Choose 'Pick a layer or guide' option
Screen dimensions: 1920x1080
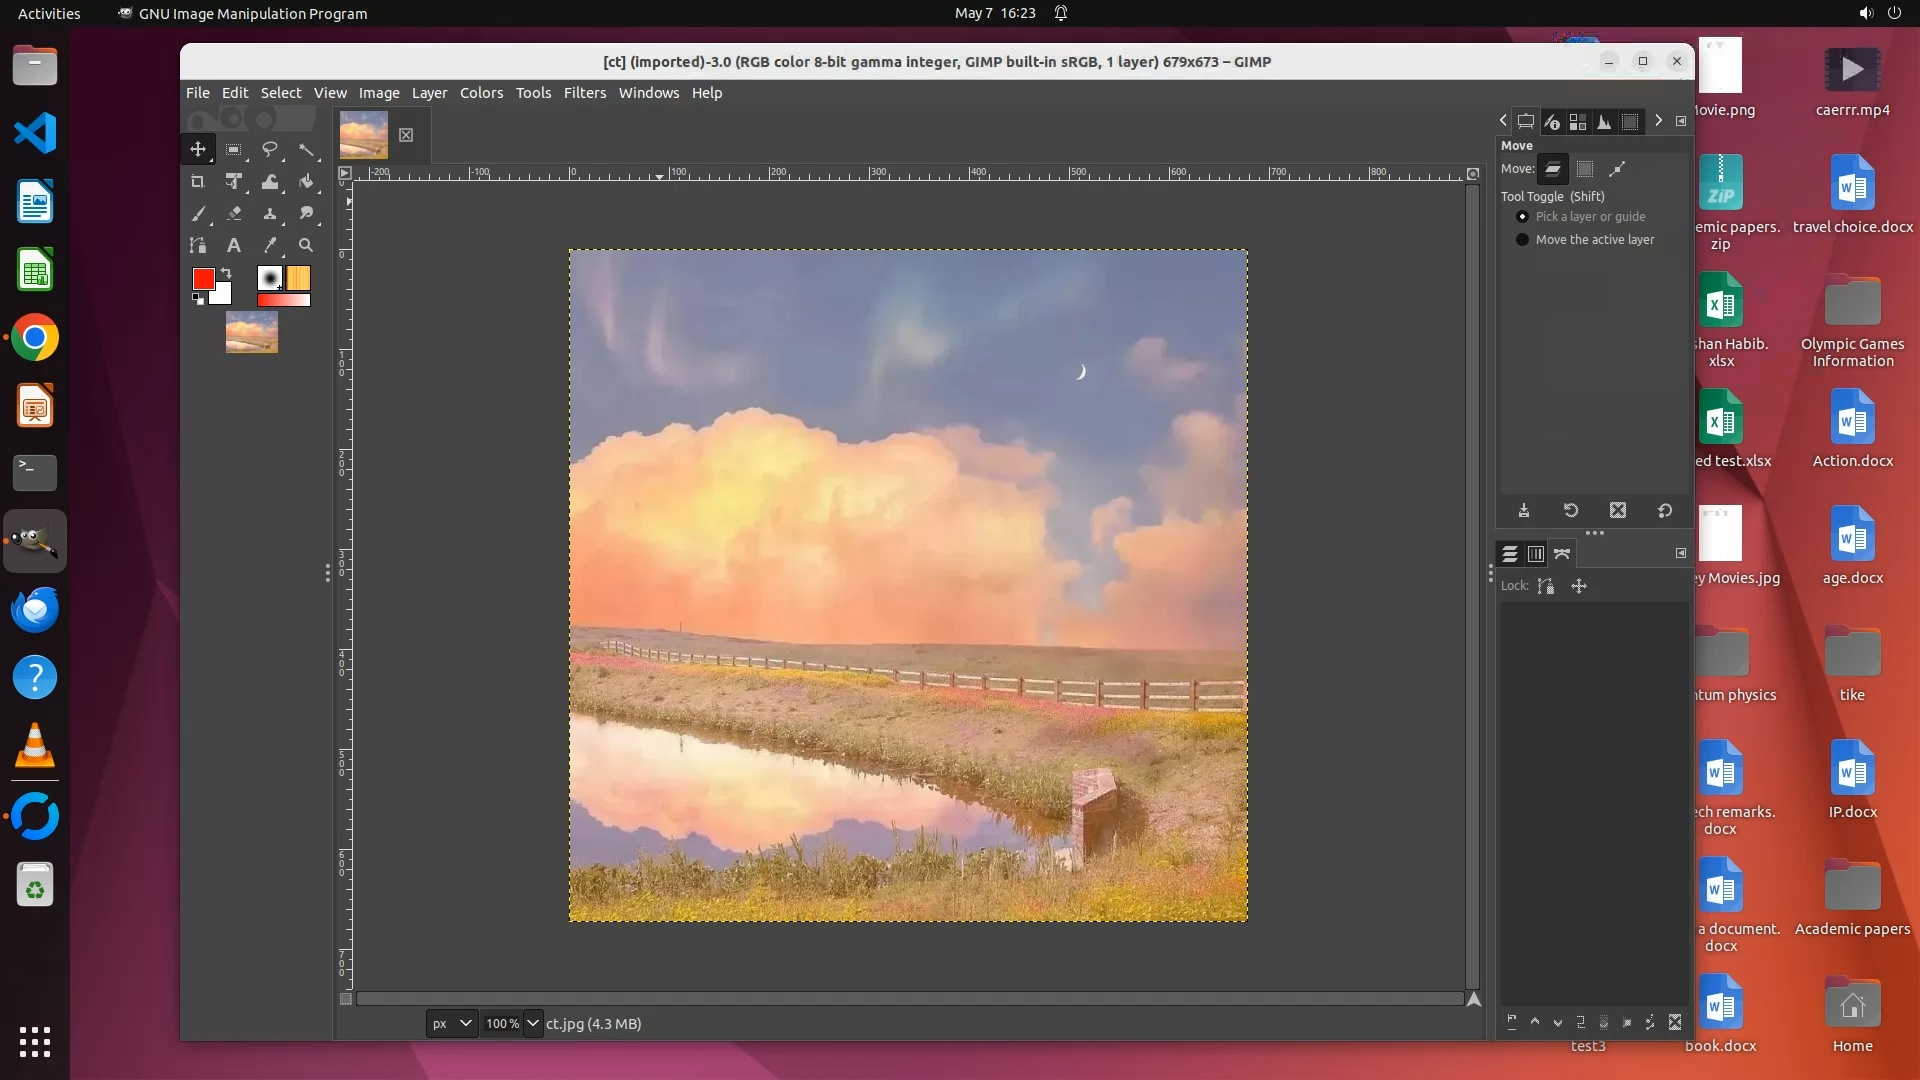tap(1522, 217)
